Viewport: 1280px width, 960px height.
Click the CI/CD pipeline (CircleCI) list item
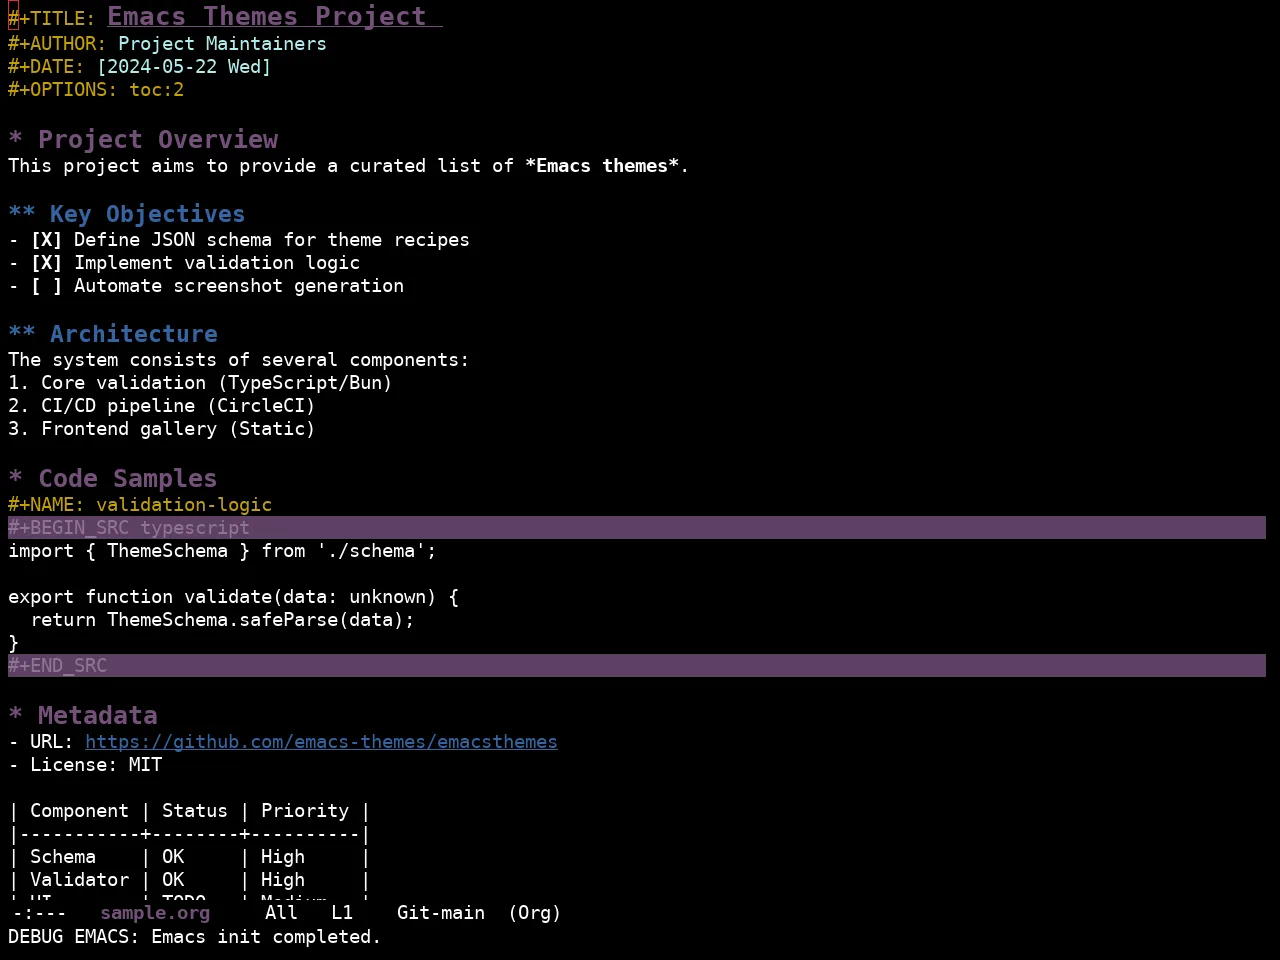162,406
